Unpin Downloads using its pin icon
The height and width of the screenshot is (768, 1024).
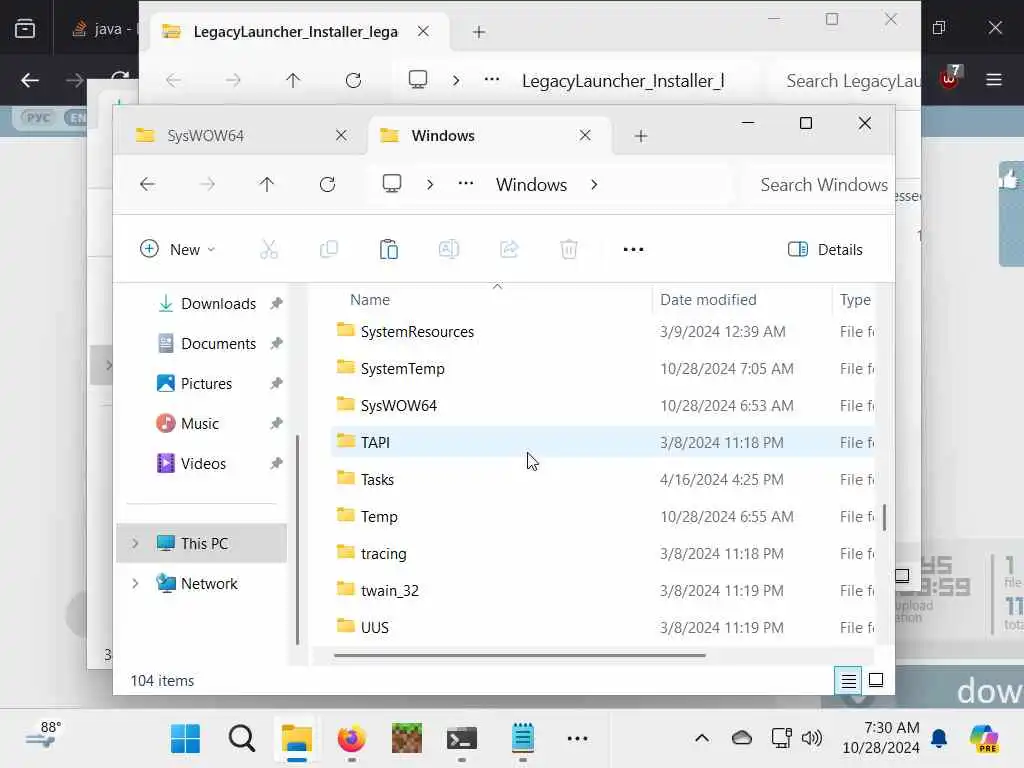pos(276,304)
